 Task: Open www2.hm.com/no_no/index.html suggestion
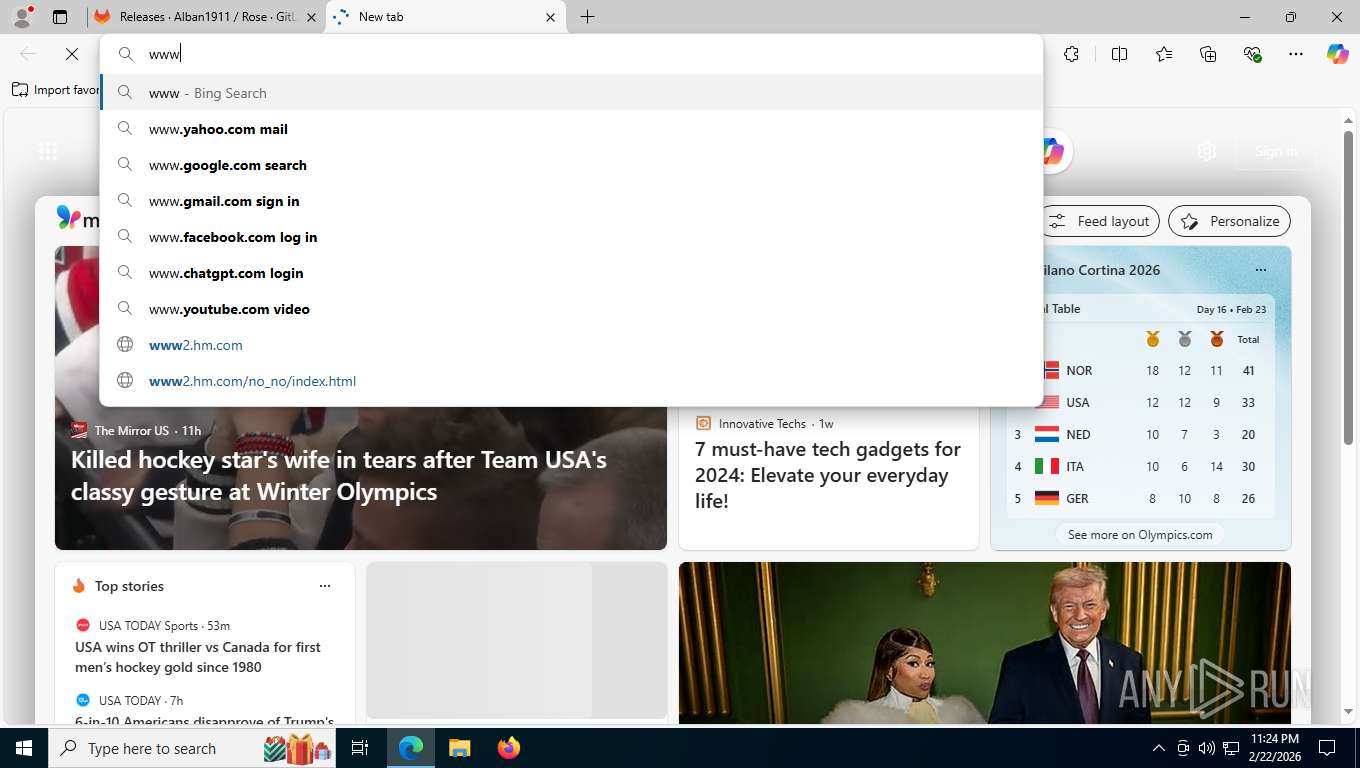pyautogui.click(x=572, y=381)
